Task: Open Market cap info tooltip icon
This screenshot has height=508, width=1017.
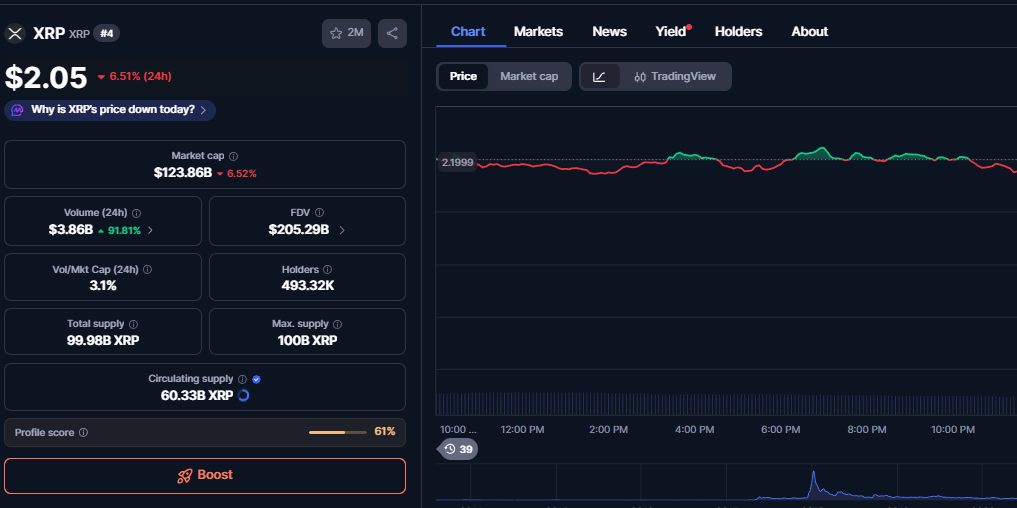Action: click(233, 156)
